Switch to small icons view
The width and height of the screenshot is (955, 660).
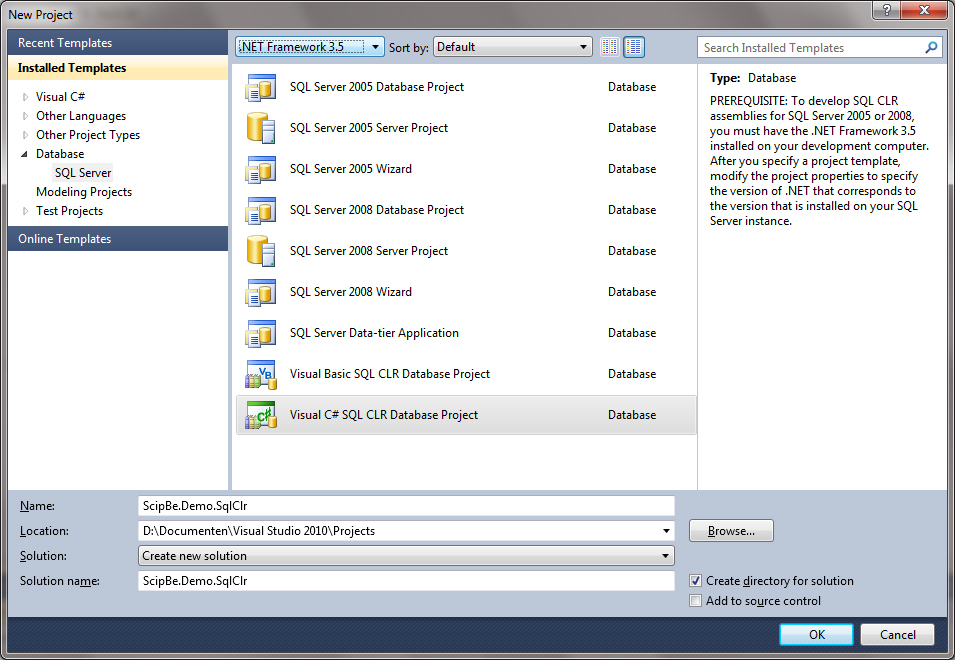click(610, 47)
